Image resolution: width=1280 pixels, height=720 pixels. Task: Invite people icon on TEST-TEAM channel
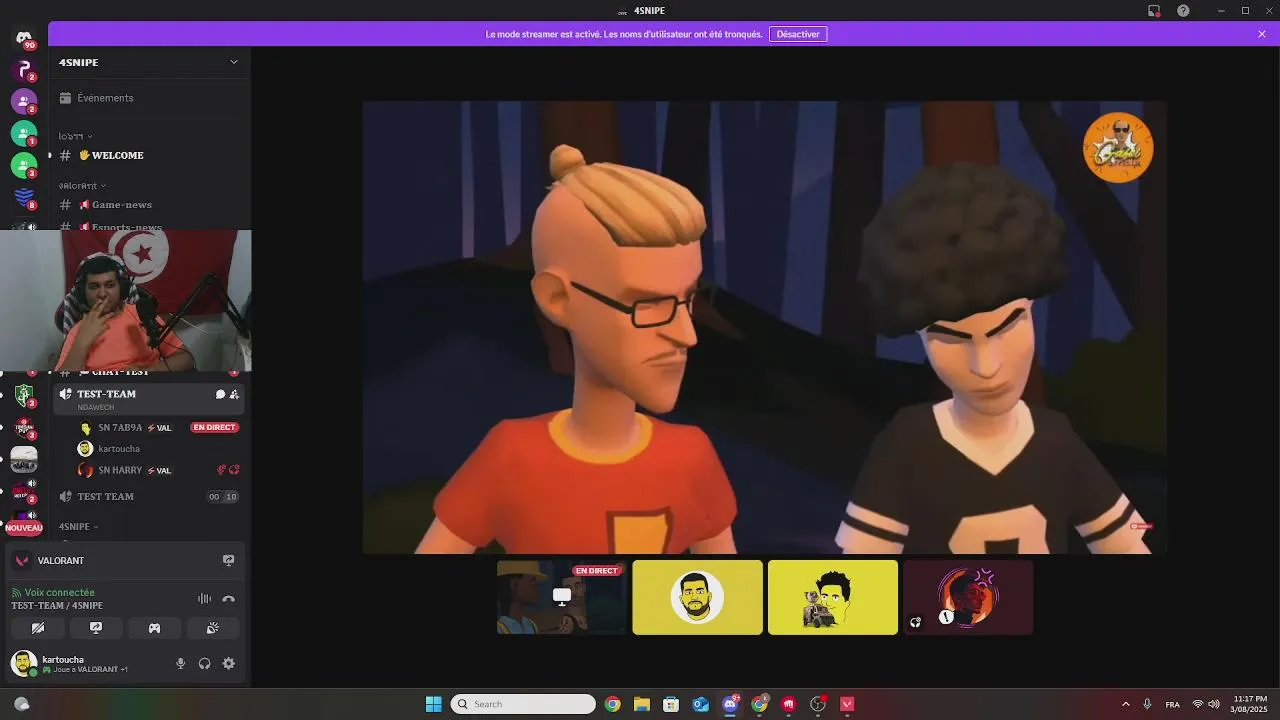tap(234, 394)
